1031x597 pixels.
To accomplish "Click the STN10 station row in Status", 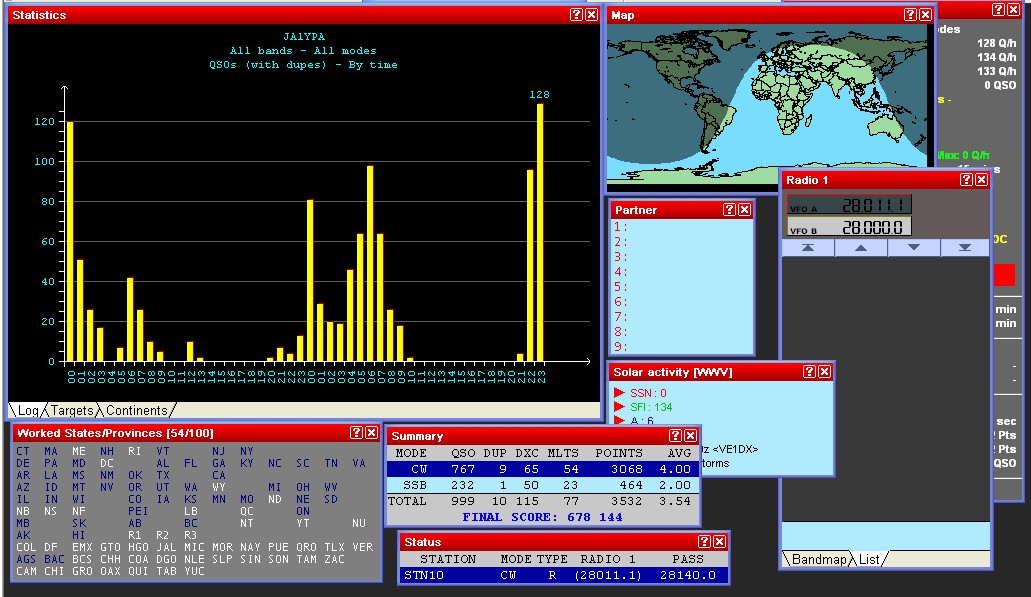I will tap(563, 575).
